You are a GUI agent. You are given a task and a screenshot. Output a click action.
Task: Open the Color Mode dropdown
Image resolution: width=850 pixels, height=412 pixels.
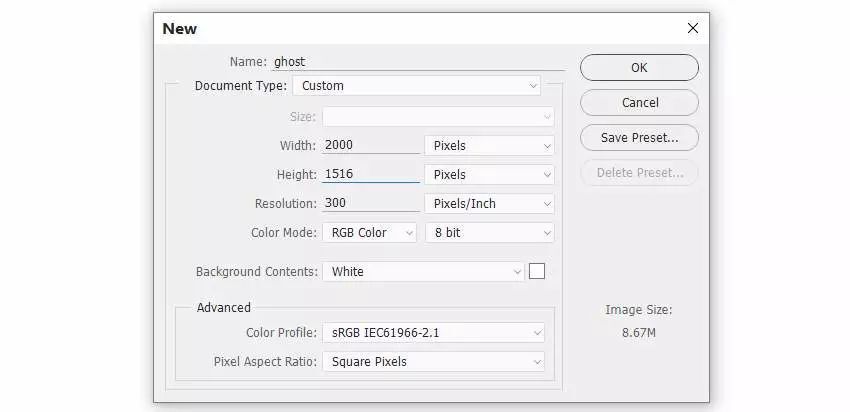[x=368, y=232]
